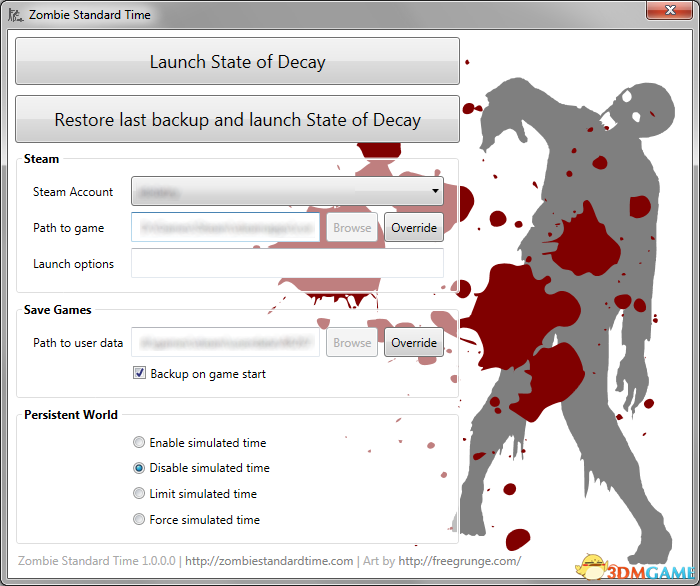Click the Path to user data field
The image size is (700, 586).
pos(225,342)
